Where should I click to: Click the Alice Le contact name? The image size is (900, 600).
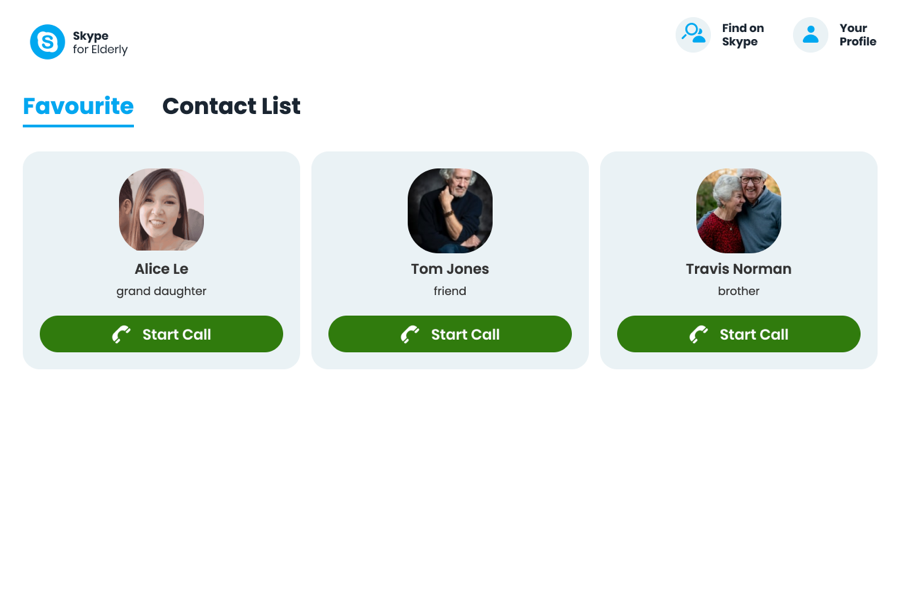(161, 269)
